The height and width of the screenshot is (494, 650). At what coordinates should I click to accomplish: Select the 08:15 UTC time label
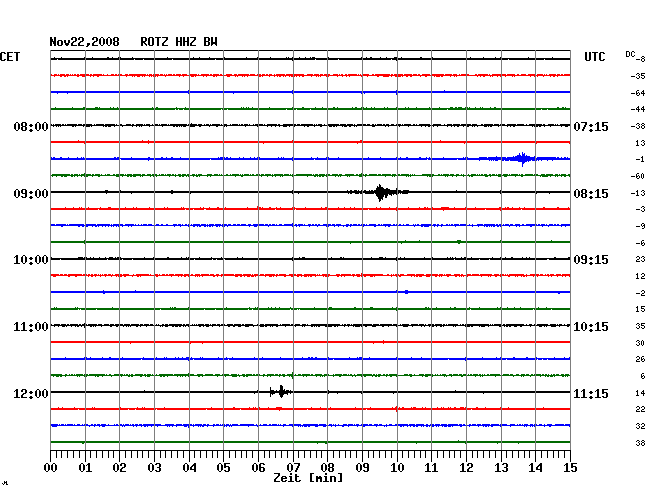[x=591, y=194]
